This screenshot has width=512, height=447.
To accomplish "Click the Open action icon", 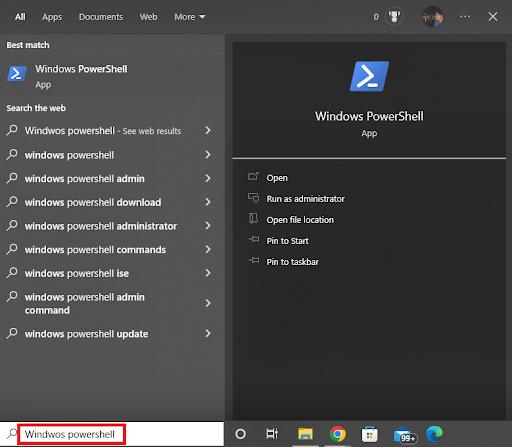I will [253, 176].
